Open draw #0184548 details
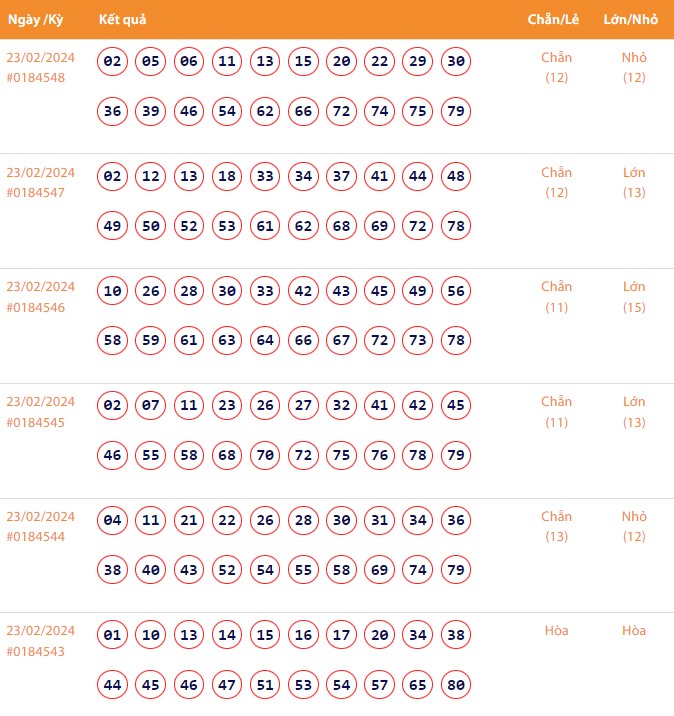This screenshot has width=674, height=716. click(36, 78)
